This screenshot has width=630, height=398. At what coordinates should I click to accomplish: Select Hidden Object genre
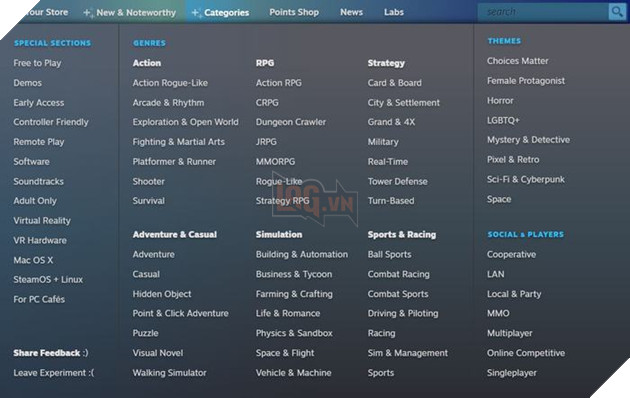[x=162, y=294]
